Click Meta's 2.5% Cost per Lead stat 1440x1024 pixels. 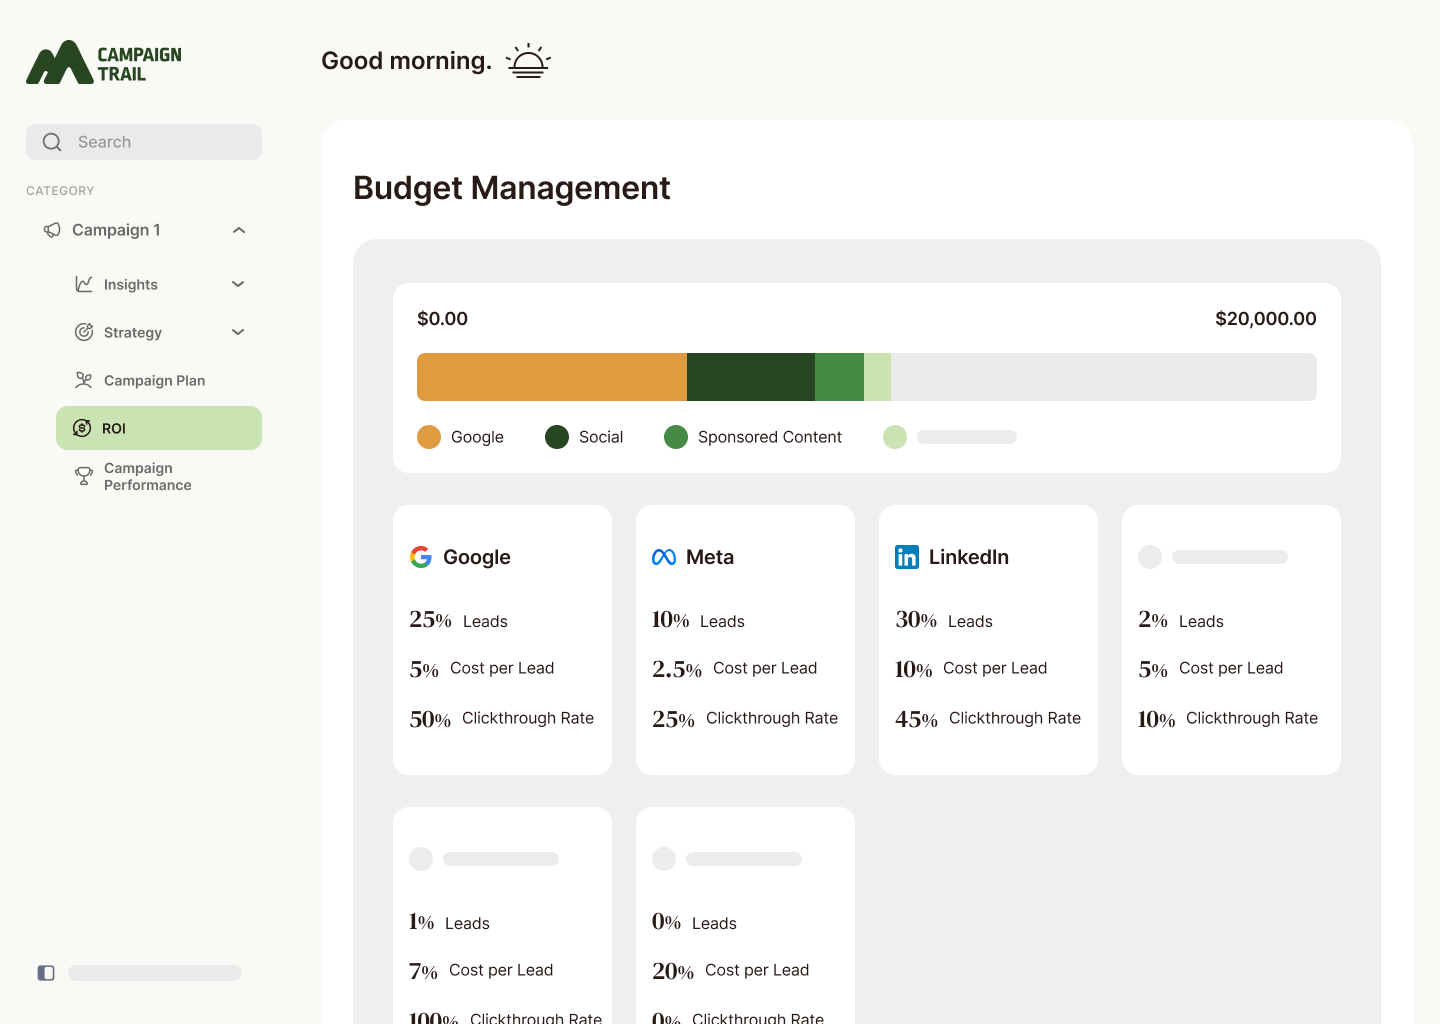pyautogui.click(x=735, y=668)
